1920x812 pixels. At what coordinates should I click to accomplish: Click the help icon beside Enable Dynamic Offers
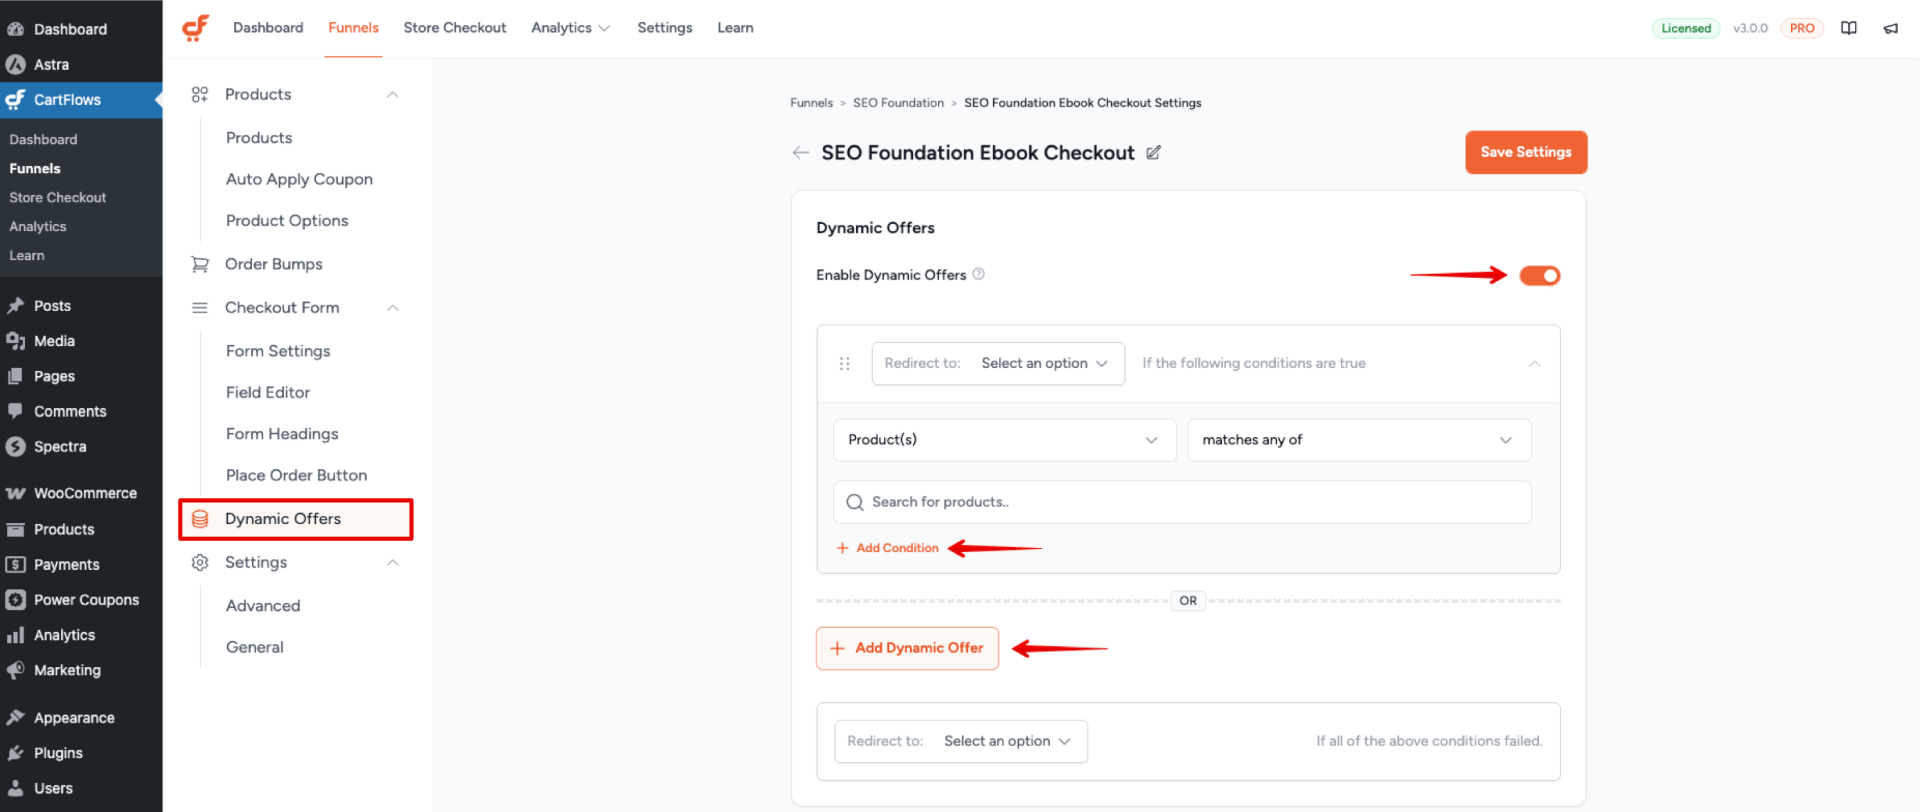click(979, 274)
